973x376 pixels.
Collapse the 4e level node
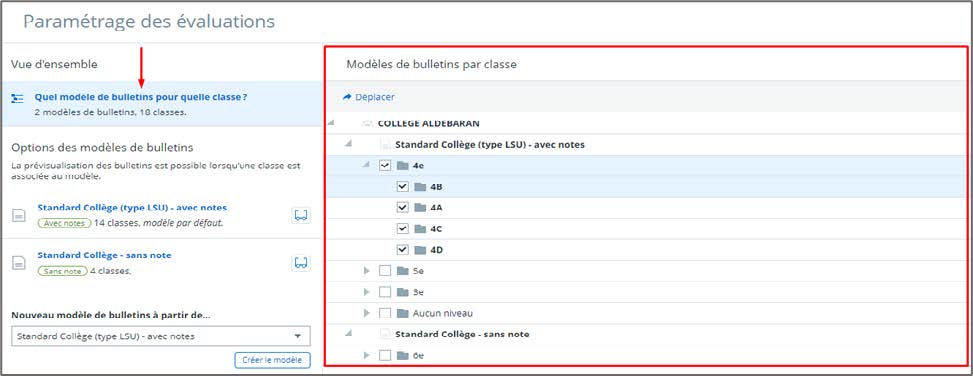coord(366,164)
